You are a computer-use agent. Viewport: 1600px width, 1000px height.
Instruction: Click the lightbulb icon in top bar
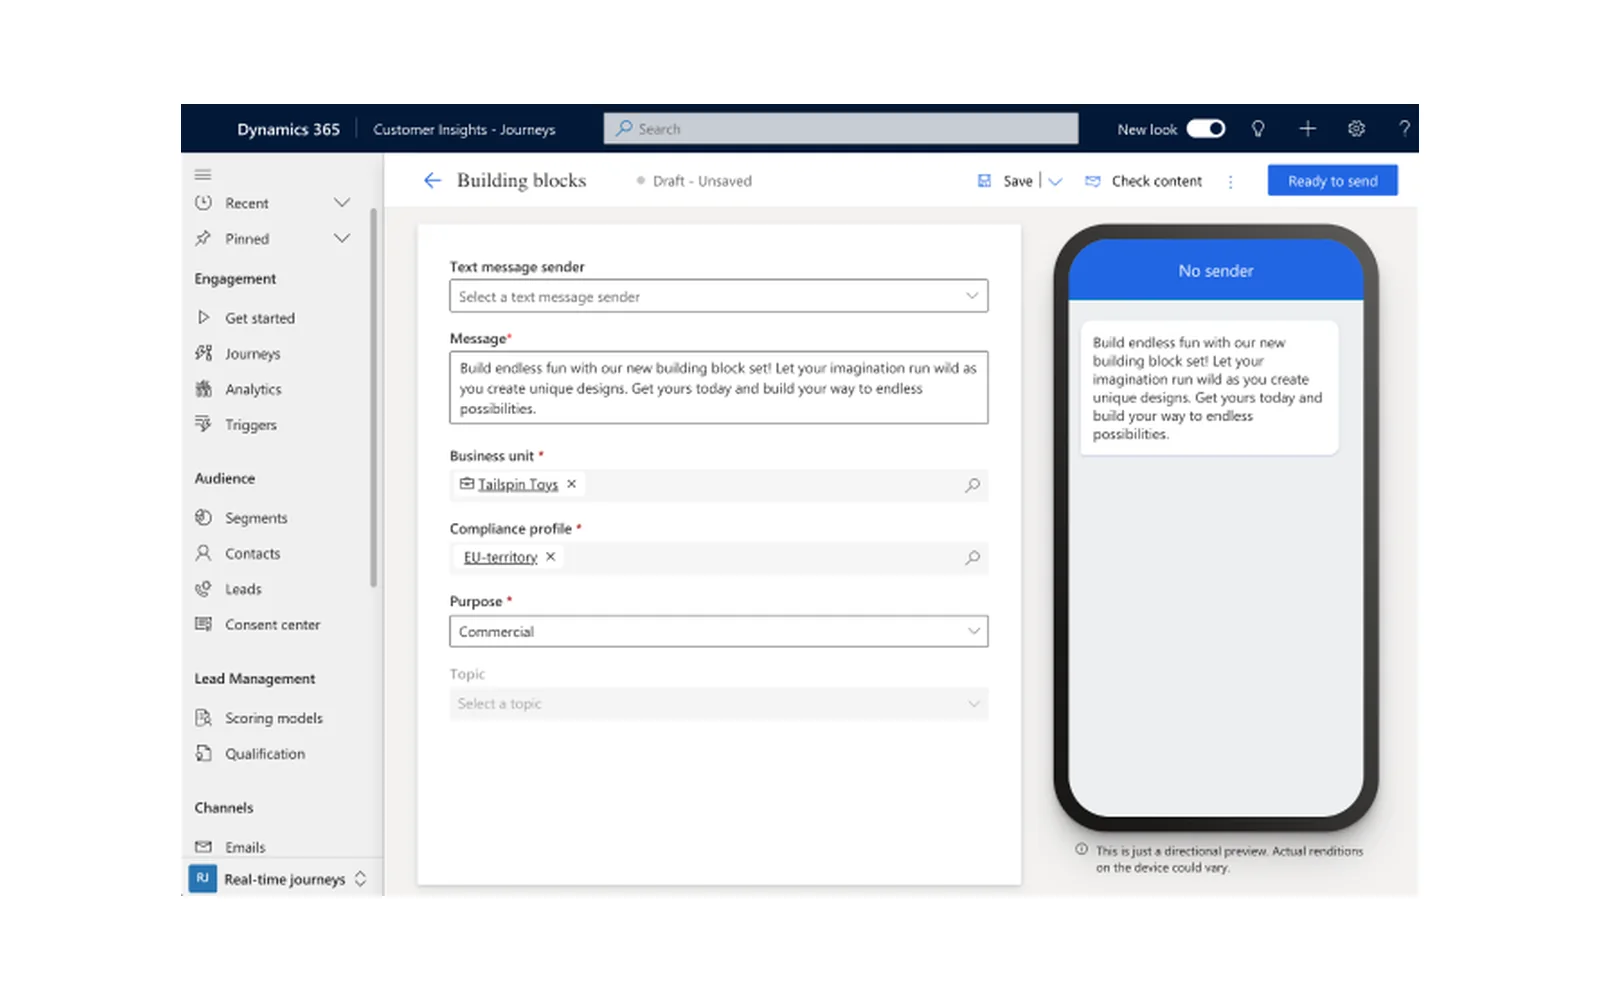pos(1258,129)
